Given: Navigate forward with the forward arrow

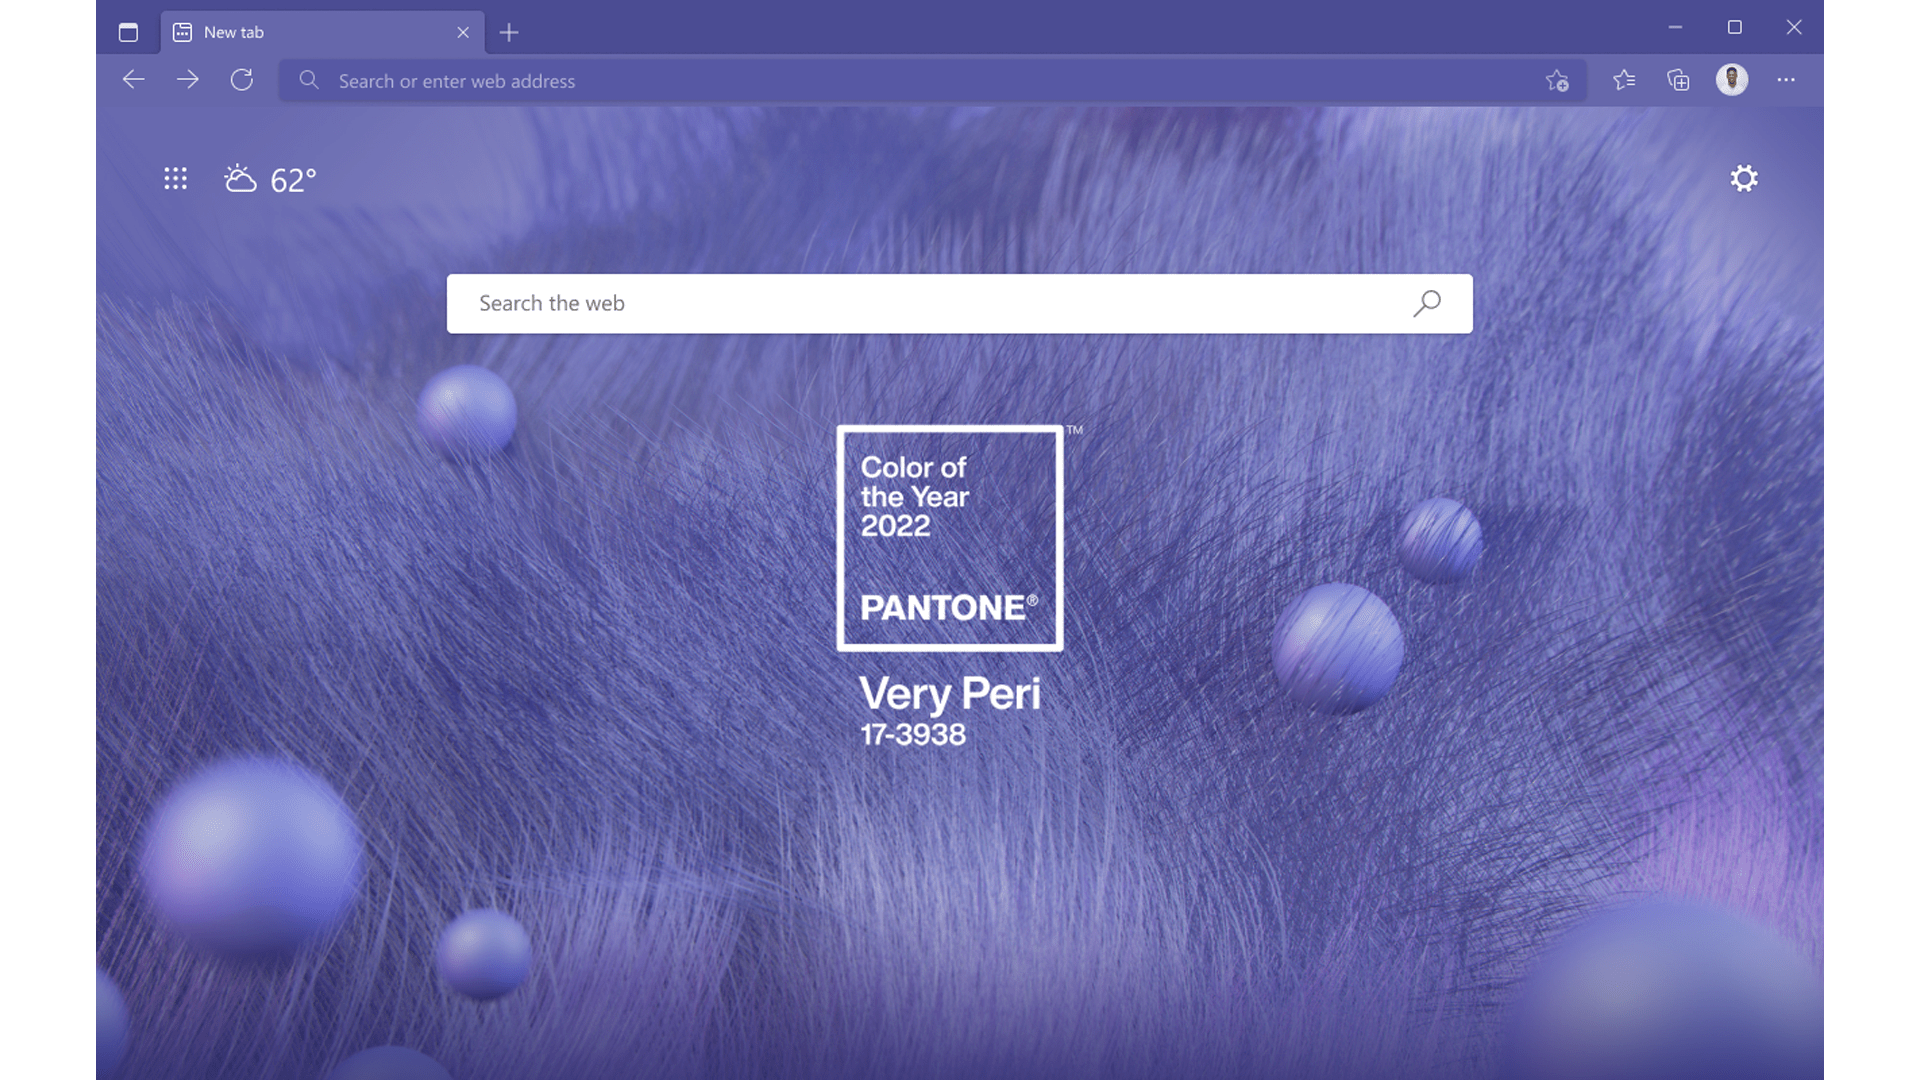Looking at the screenshot, I should pos(187,80).
